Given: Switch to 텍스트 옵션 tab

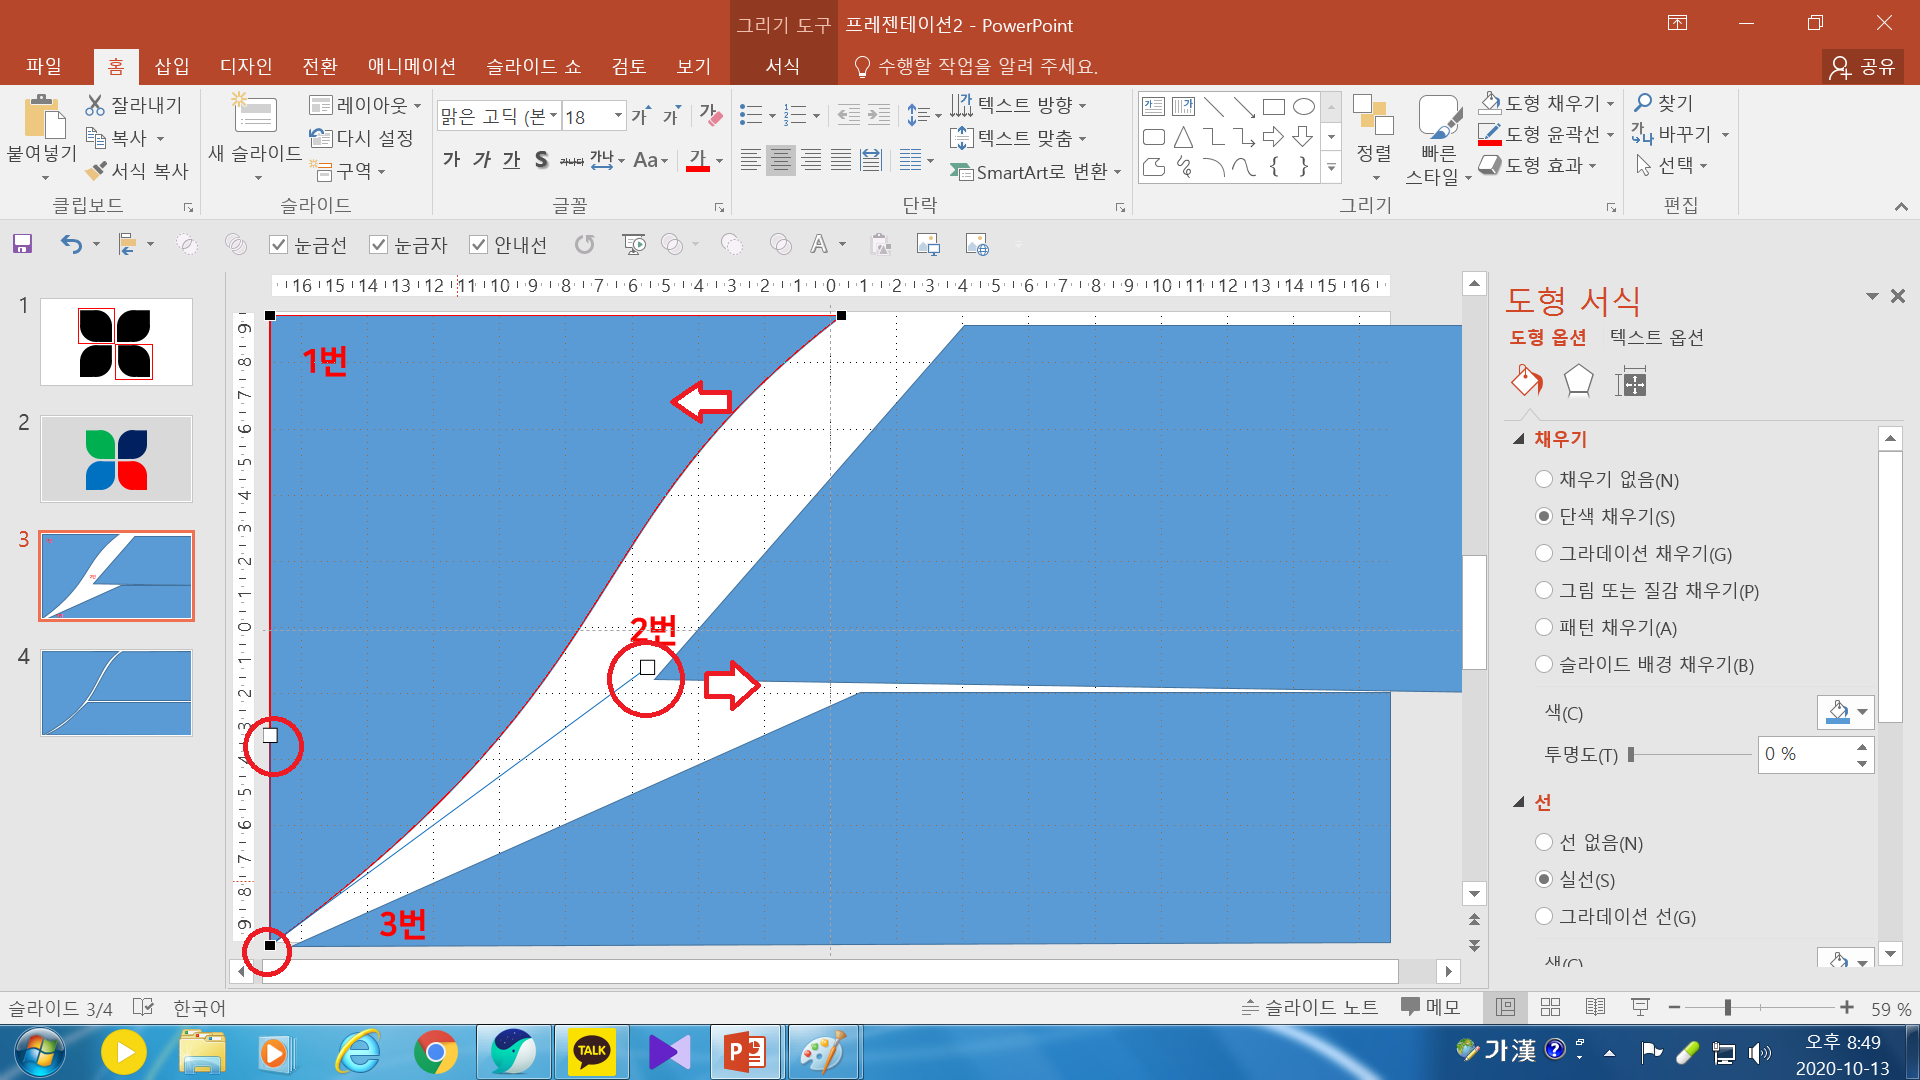Looking at the screenshot, I should click(x=1656, y=337).
